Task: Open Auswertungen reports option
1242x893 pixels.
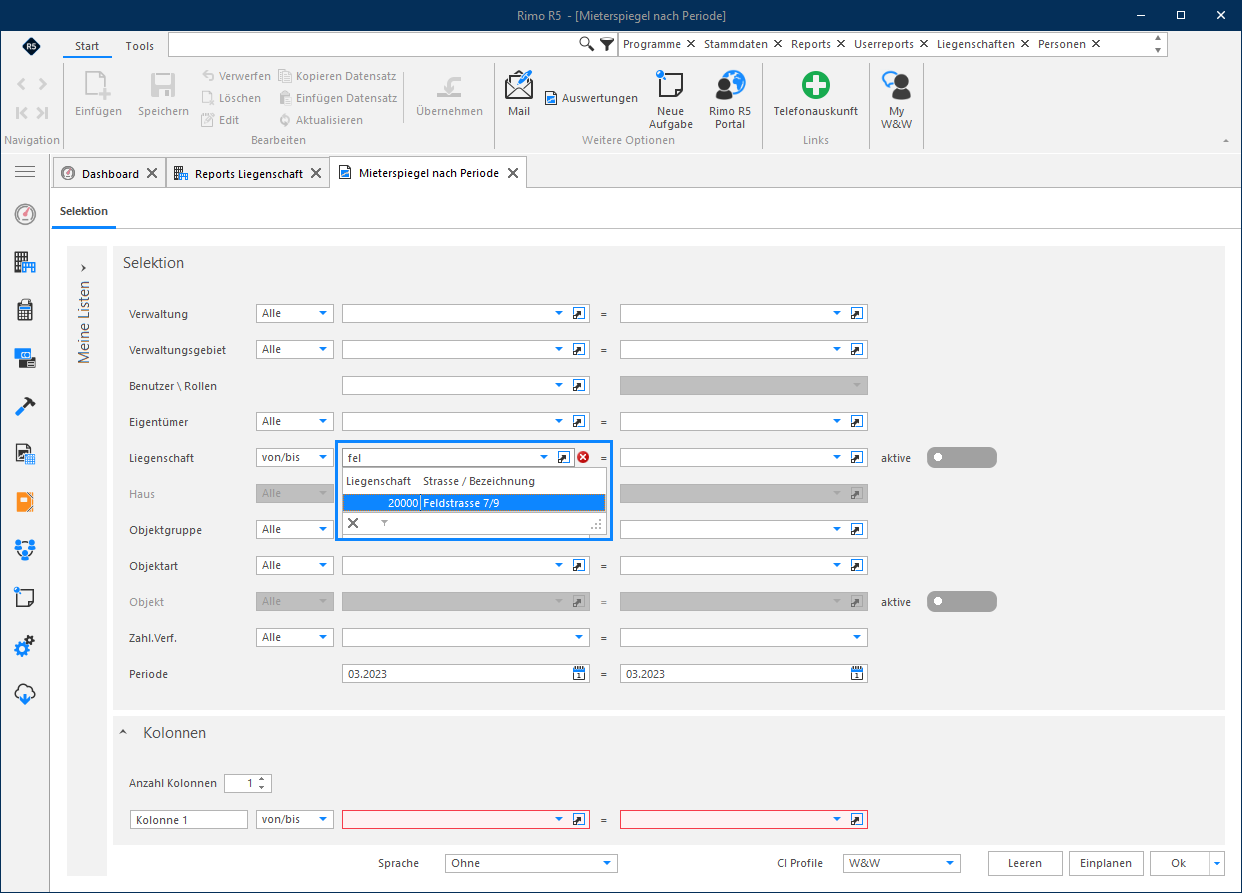Action: (x=591, y=98)
